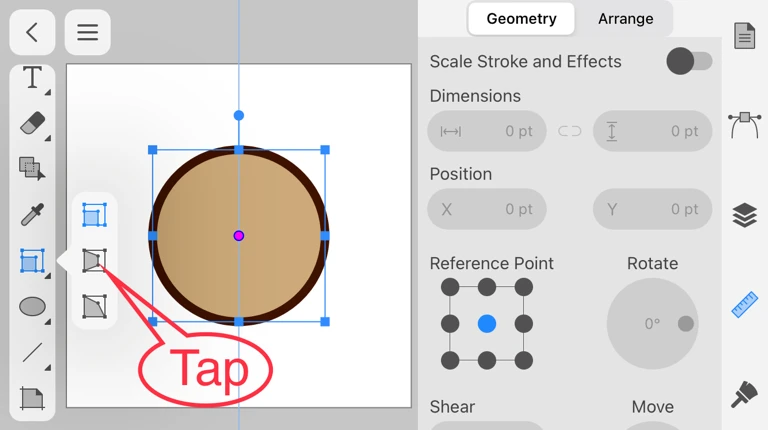Select the Text tool
The image size is (768, 430).
pyautogui.click(x=32, y=78)
